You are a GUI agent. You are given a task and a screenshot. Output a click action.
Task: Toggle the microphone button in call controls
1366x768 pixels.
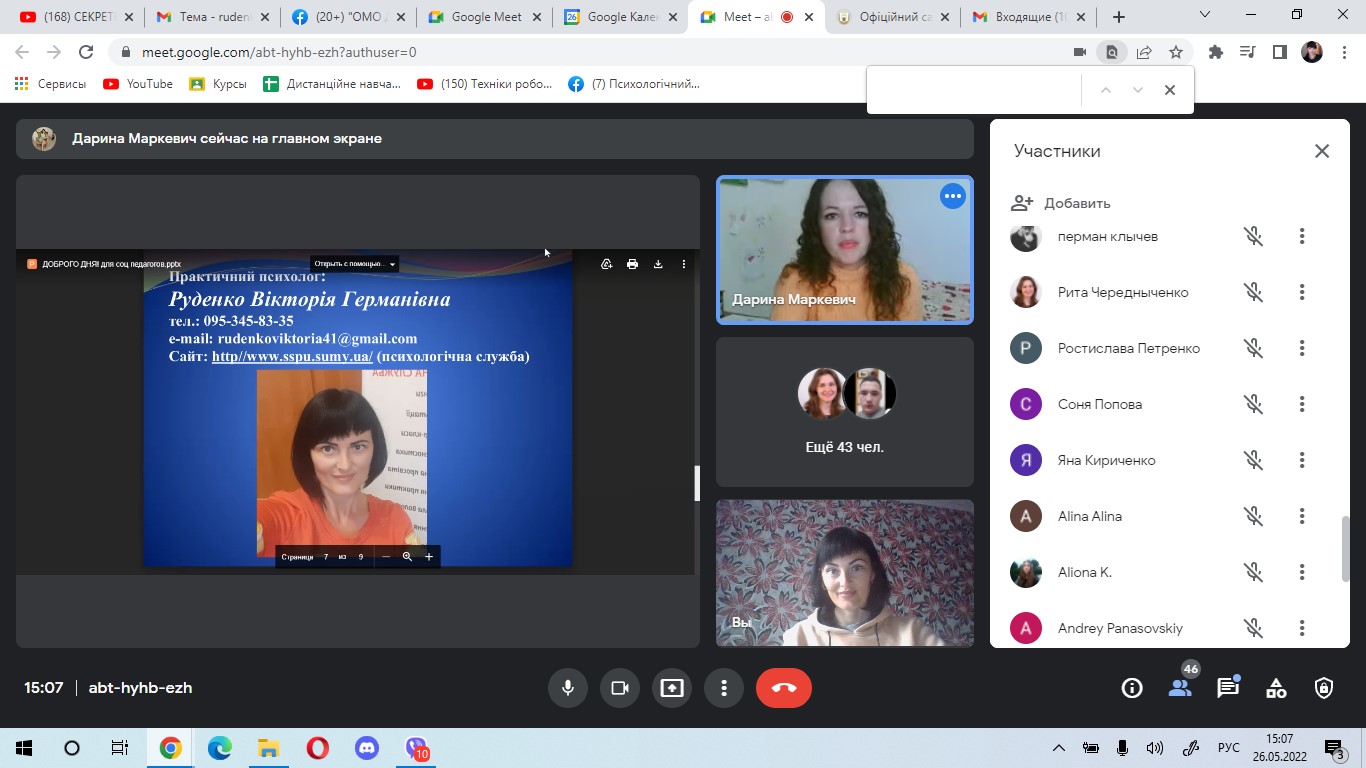tap(568, 688)
